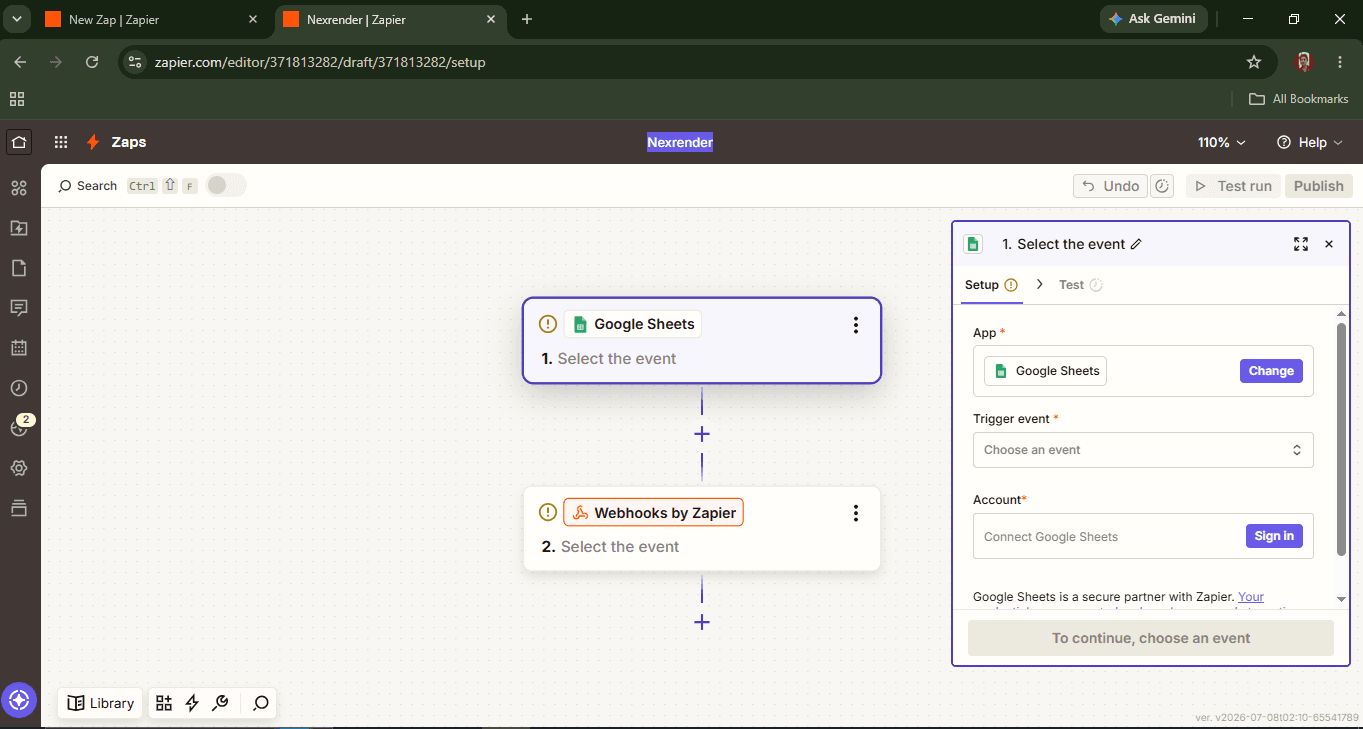Image resolution: width=1363 pixels, height=729 pixels.
Task: Open All Bookmarks folder
Action: [x=1299, y=99]
